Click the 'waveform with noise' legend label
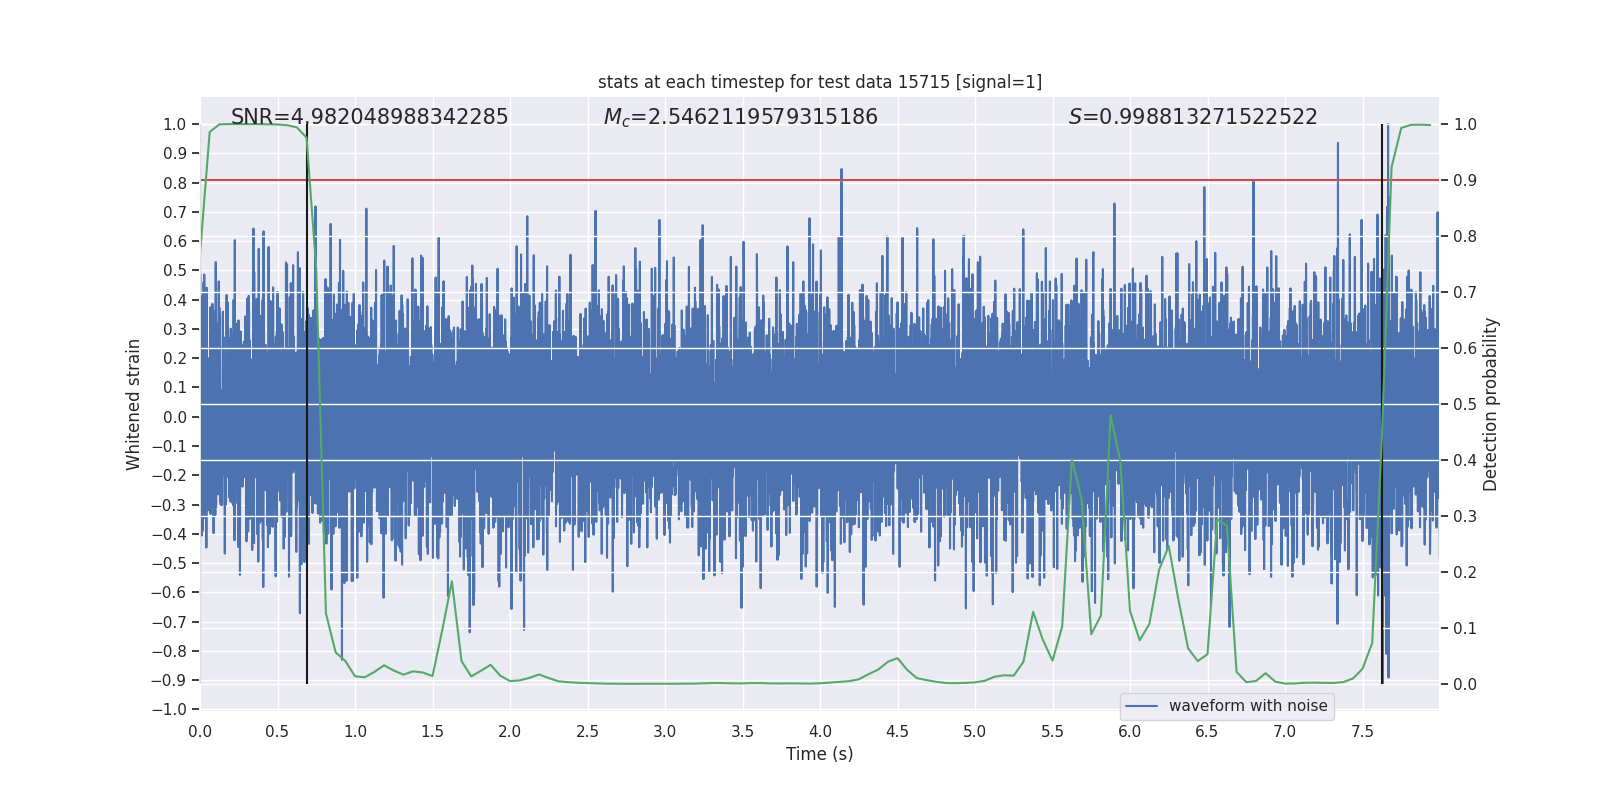The height and width of the screenshot is (800, 1600). 1248,706
